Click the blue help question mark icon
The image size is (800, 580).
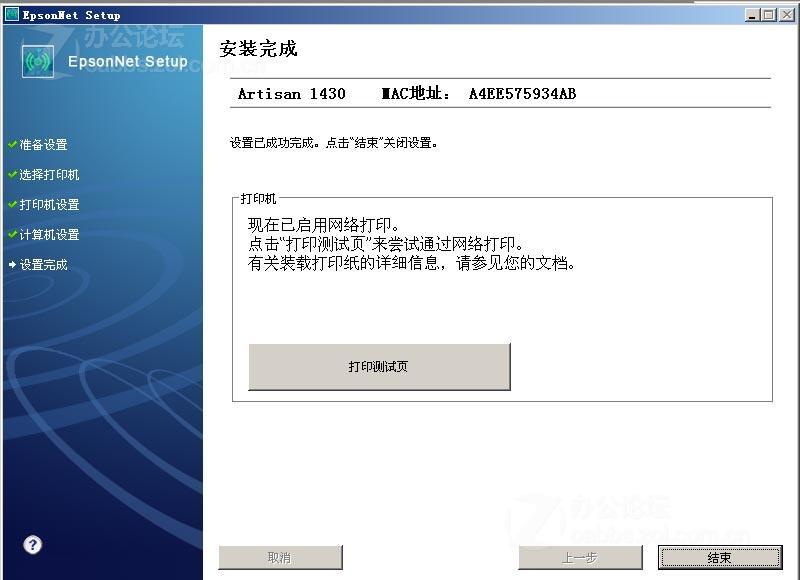tap(33, 545)
